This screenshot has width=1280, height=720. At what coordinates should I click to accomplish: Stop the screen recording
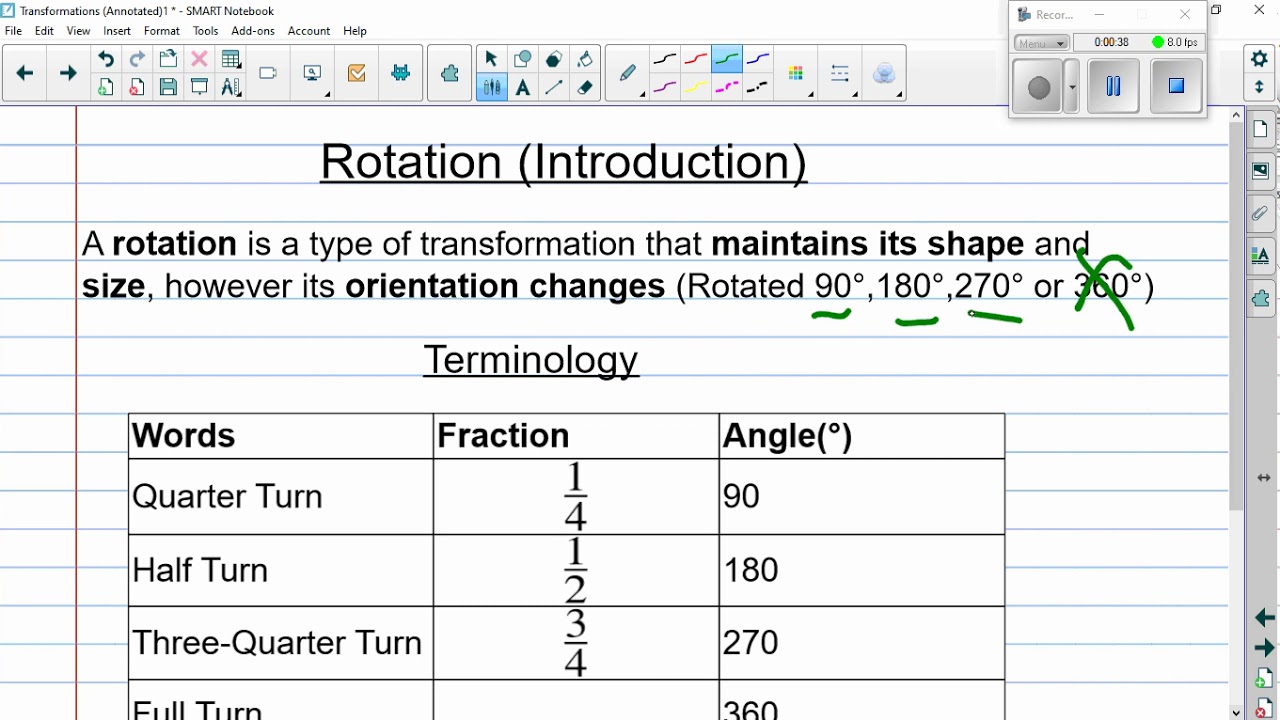point(1176,87)
